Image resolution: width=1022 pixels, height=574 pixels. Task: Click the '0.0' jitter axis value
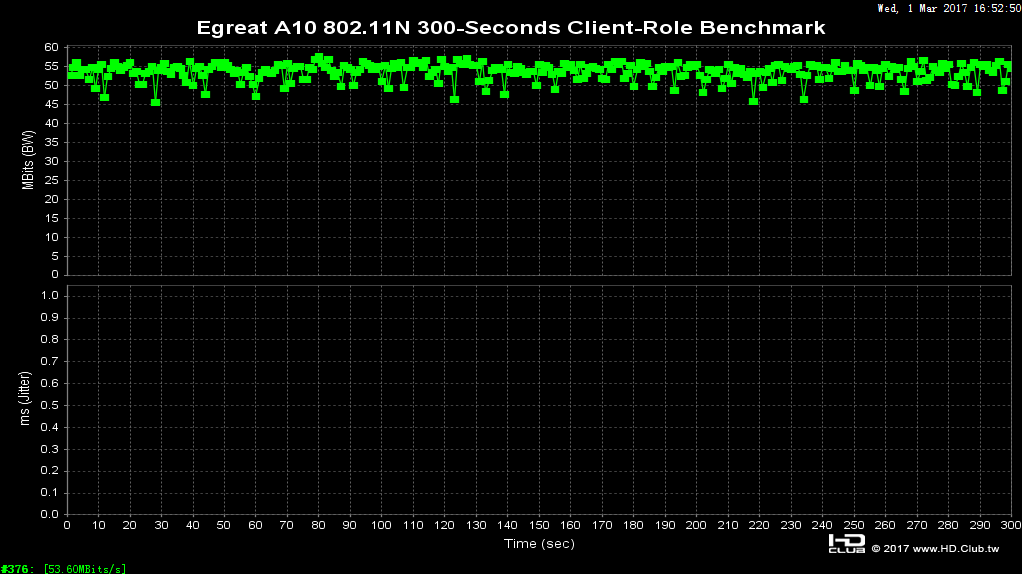tap(50, 515)
